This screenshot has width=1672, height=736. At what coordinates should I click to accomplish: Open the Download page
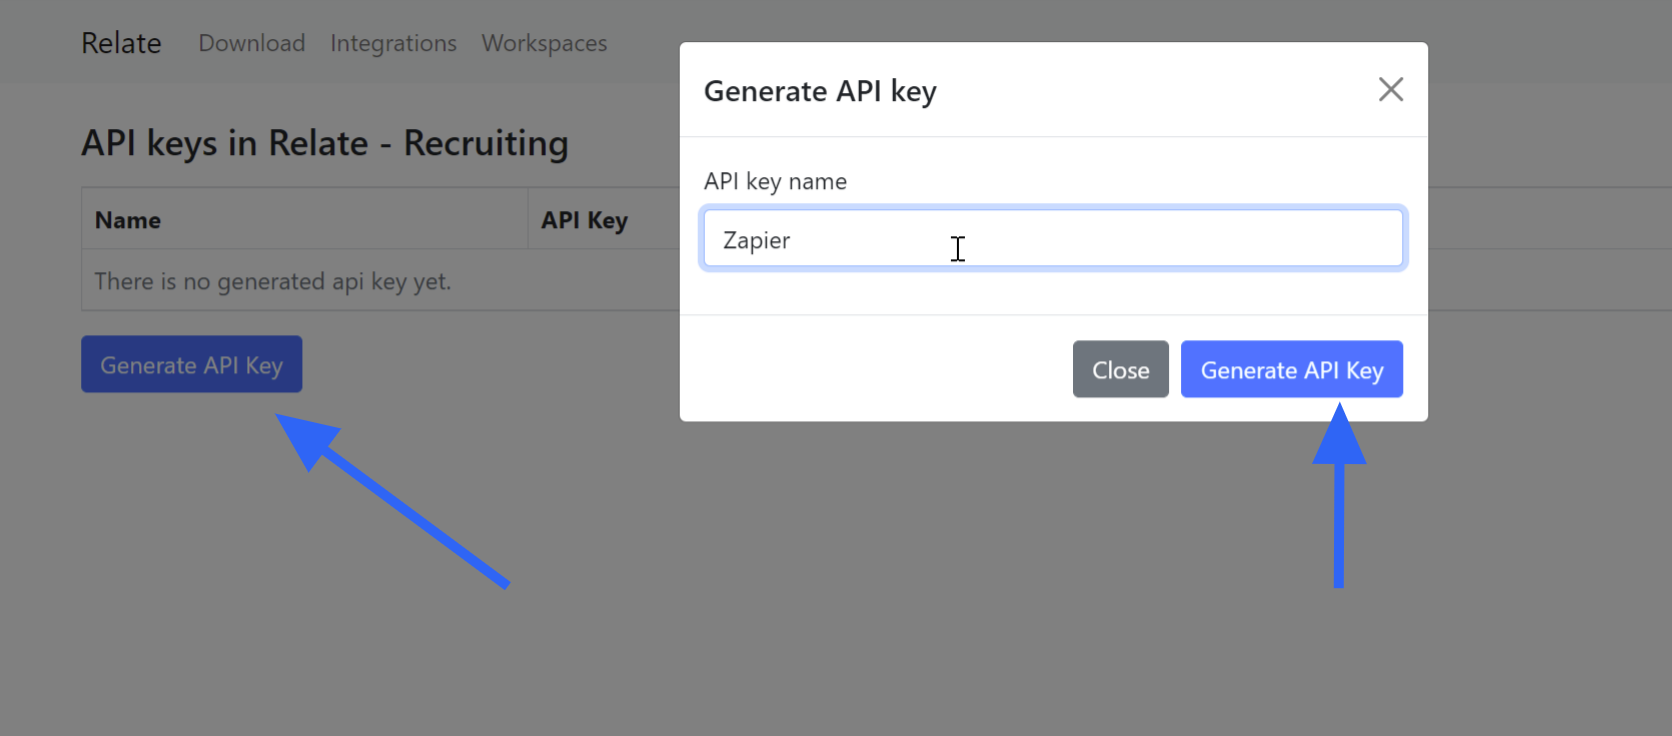(251, 43)
